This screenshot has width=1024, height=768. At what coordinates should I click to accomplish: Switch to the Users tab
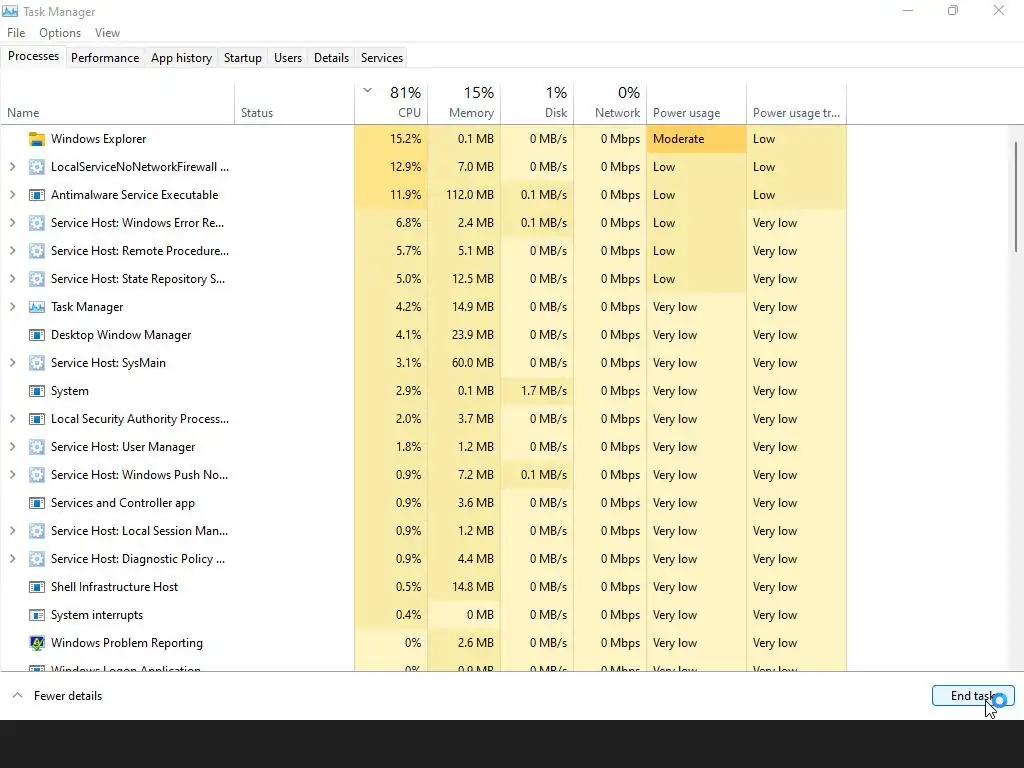point(288,58)
